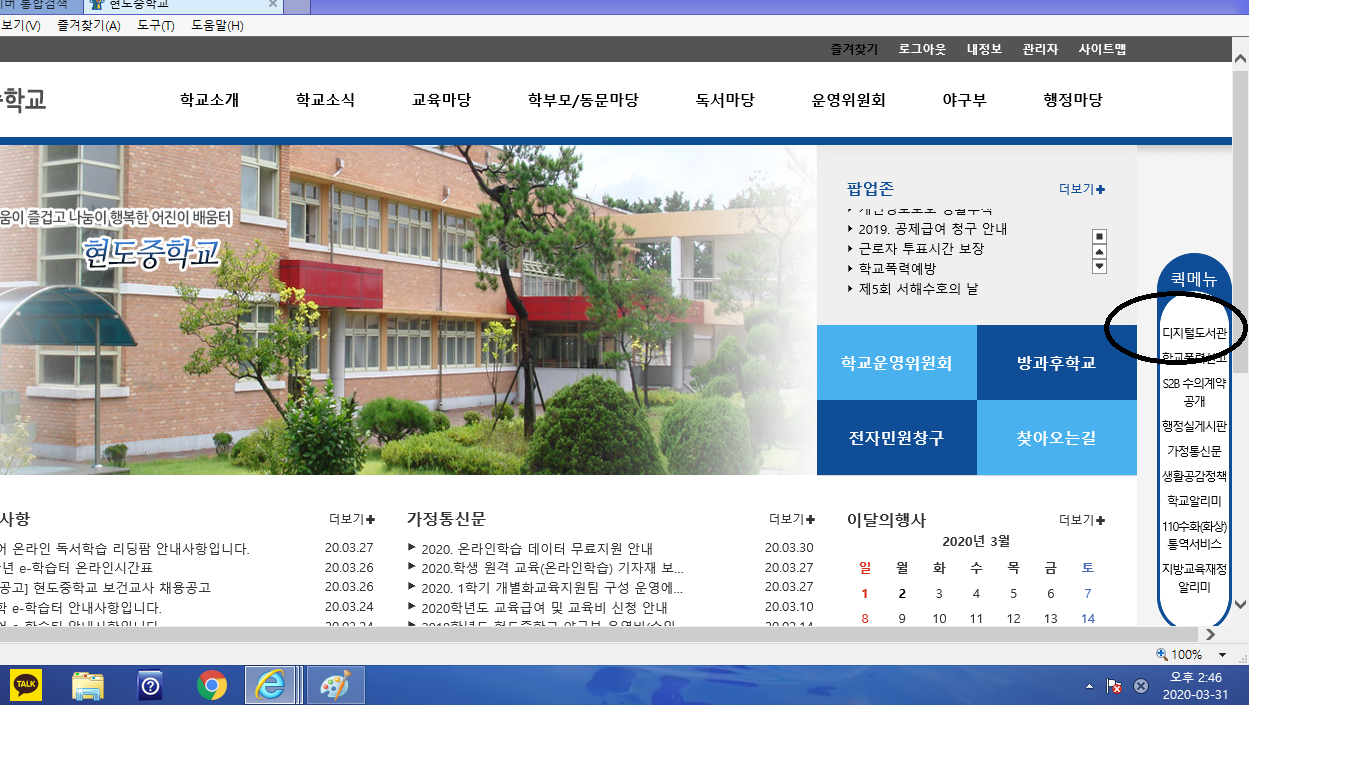The image size is (1366, 768).
Task: Open 가정통신문 in the quick menu
Action: click(1194, 452)
